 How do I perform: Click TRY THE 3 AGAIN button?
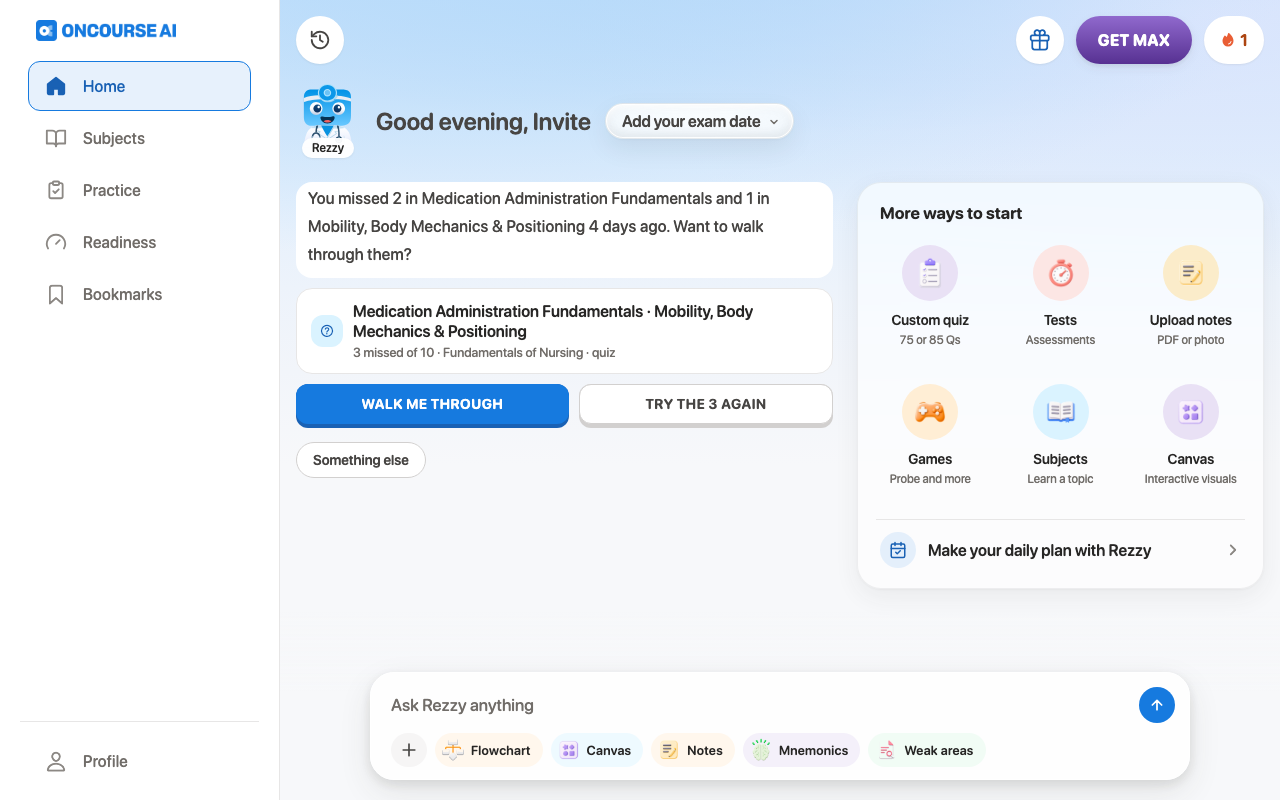point(706,405)
